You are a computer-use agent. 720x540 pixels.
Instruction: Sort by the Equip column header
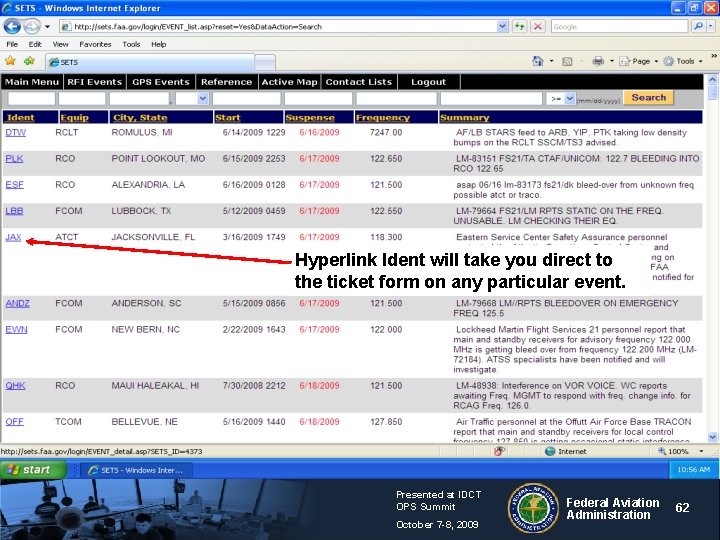point(74,118)
